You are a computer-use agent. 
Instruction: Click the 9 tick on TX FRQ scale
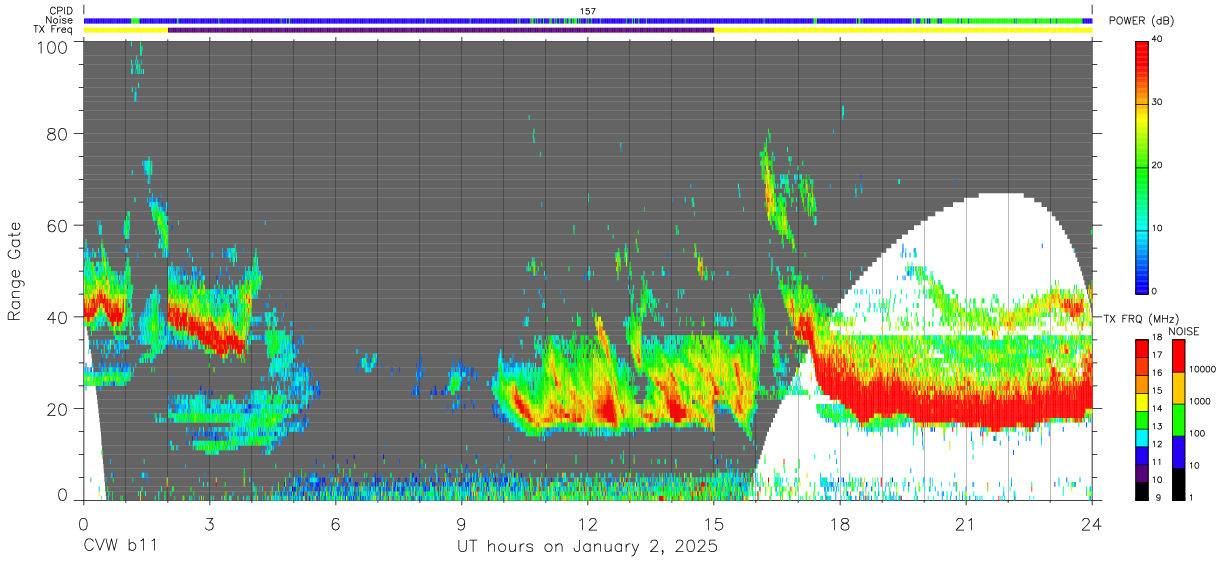[1159, 497]
